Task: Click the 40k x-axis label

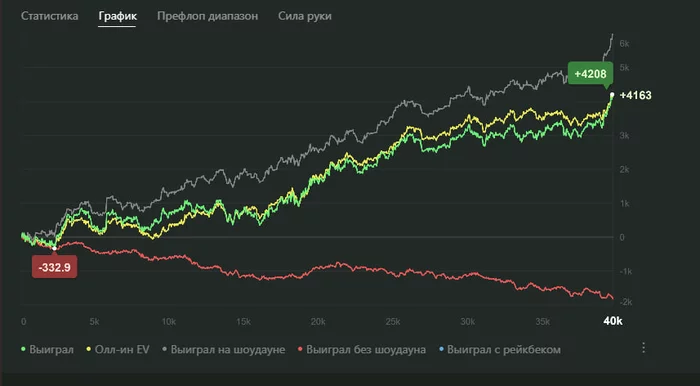Action: tap(612, 321)
